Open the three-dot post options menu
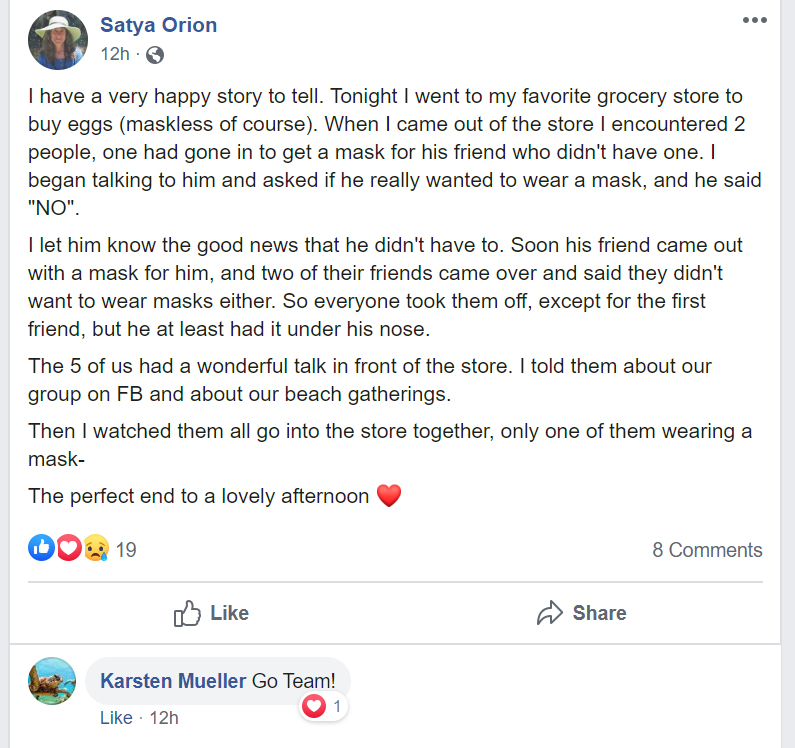This screenshot has width=795, height=748. 755,21
